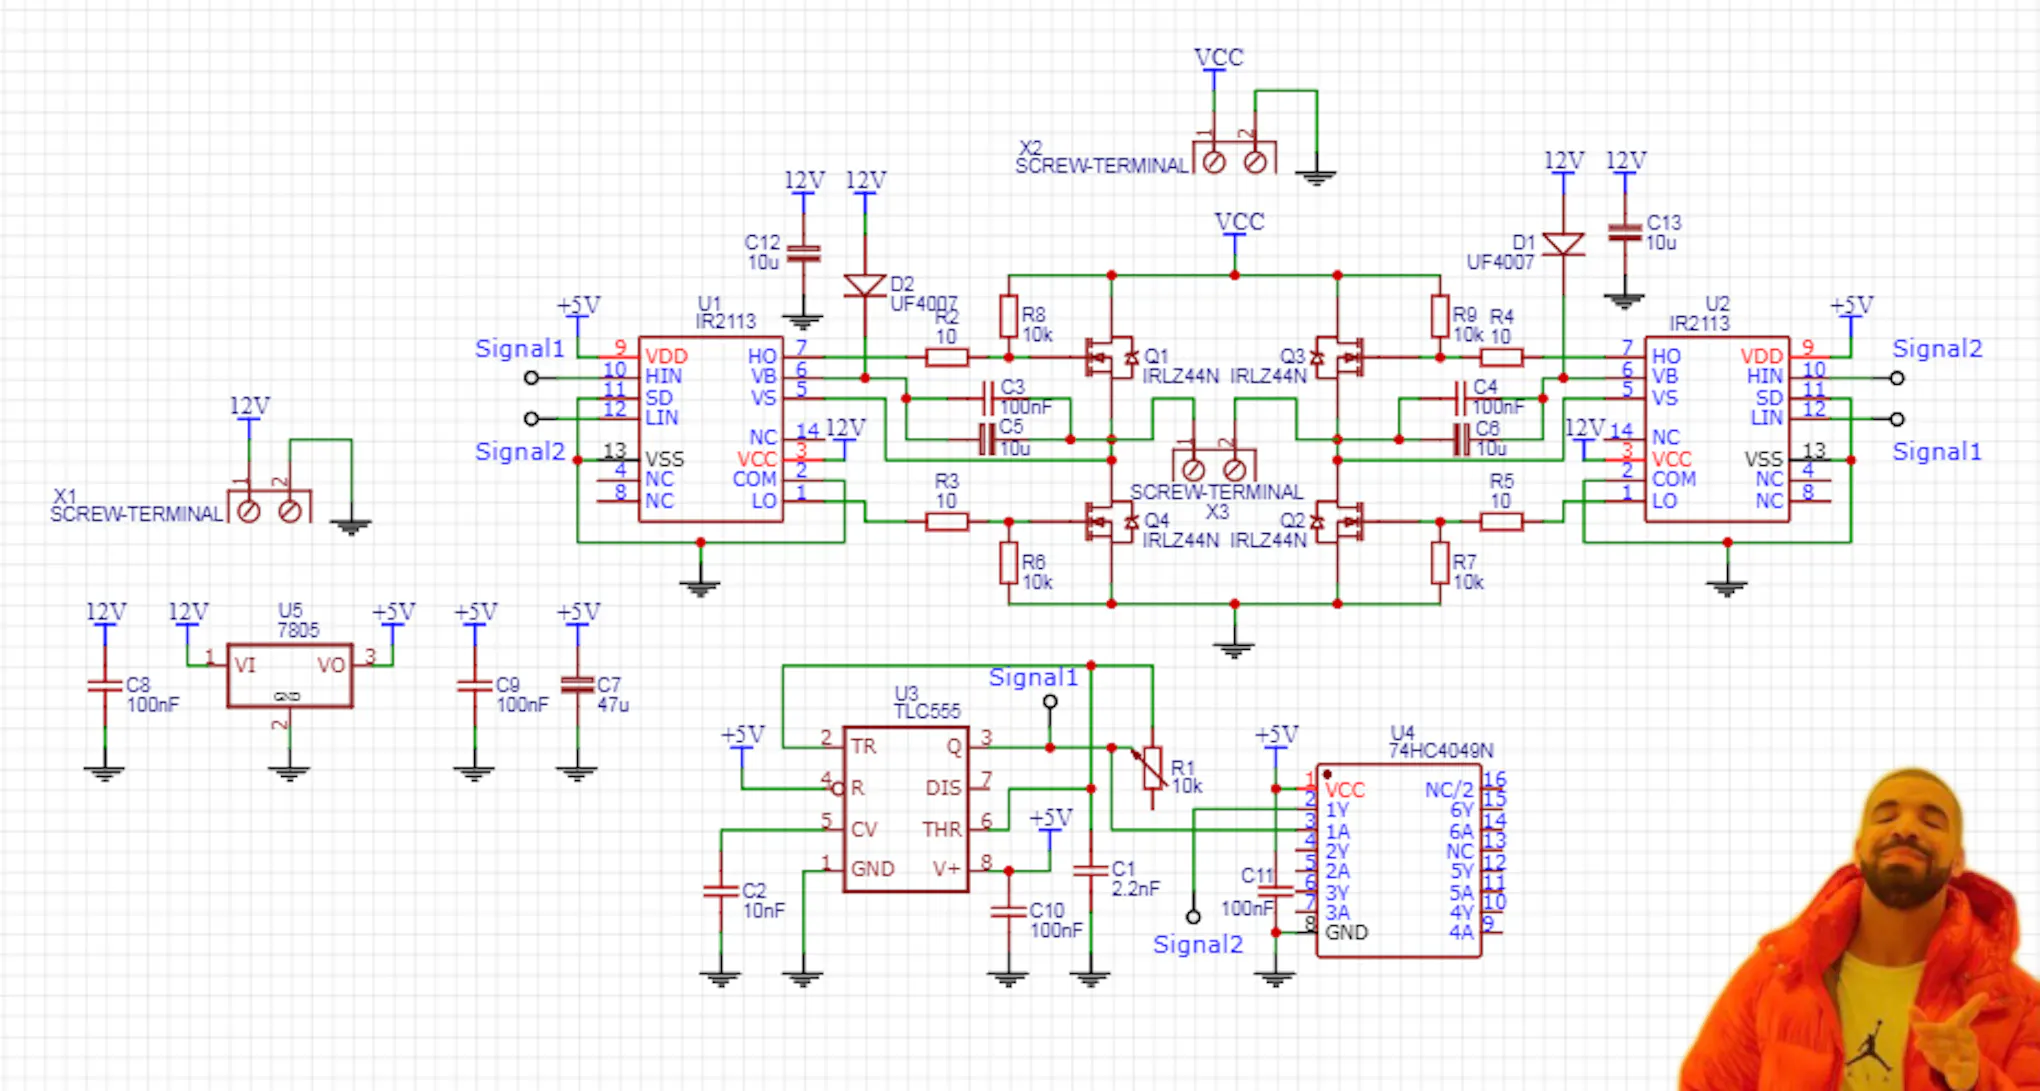Select resistor R7 10k symbol

pos(1440,563)
